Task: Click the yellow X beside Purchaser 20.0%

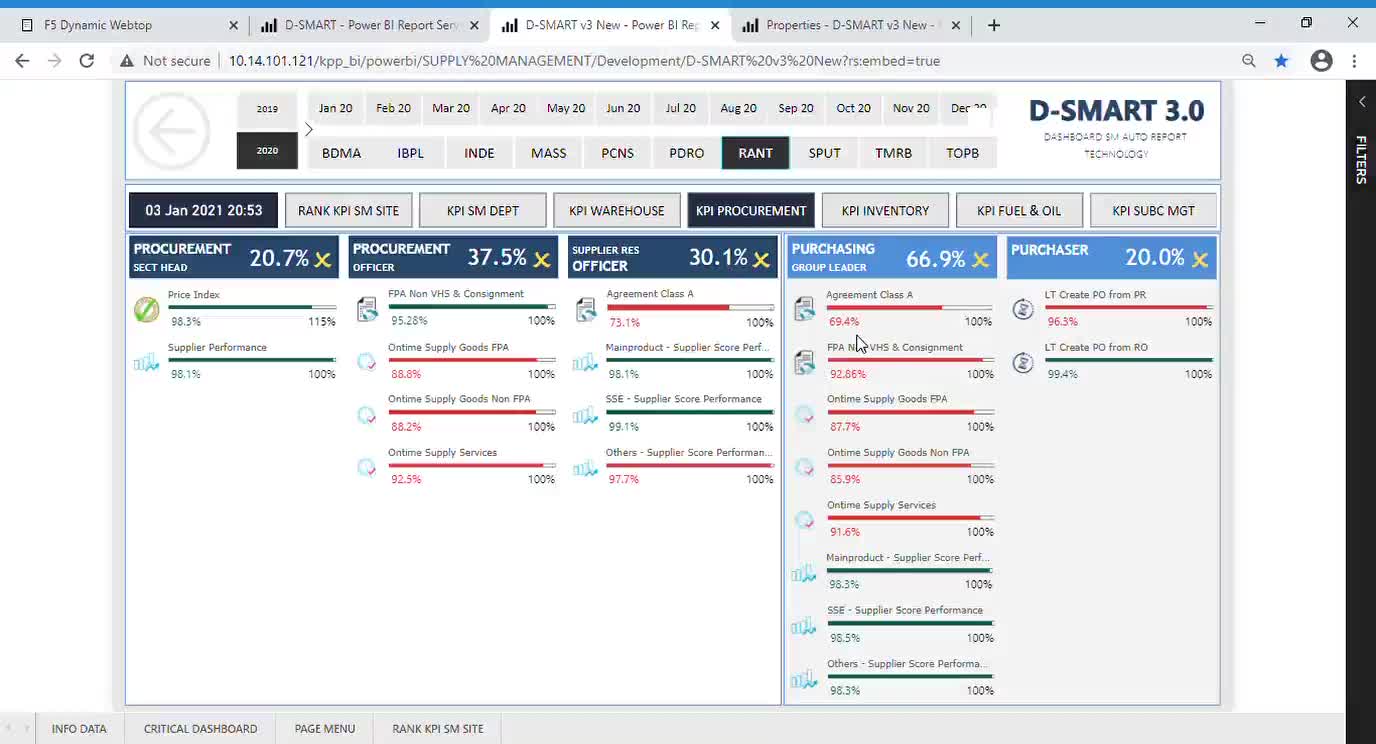Action: (1199, 260)
